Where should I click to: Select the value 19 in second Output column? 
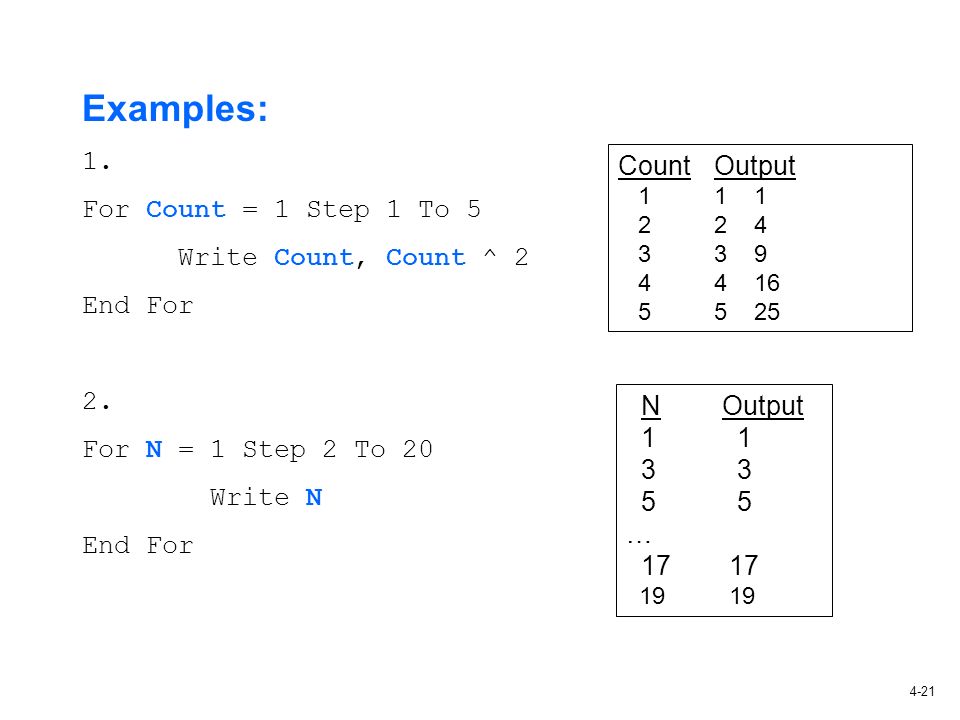click(x=743, y=596)
